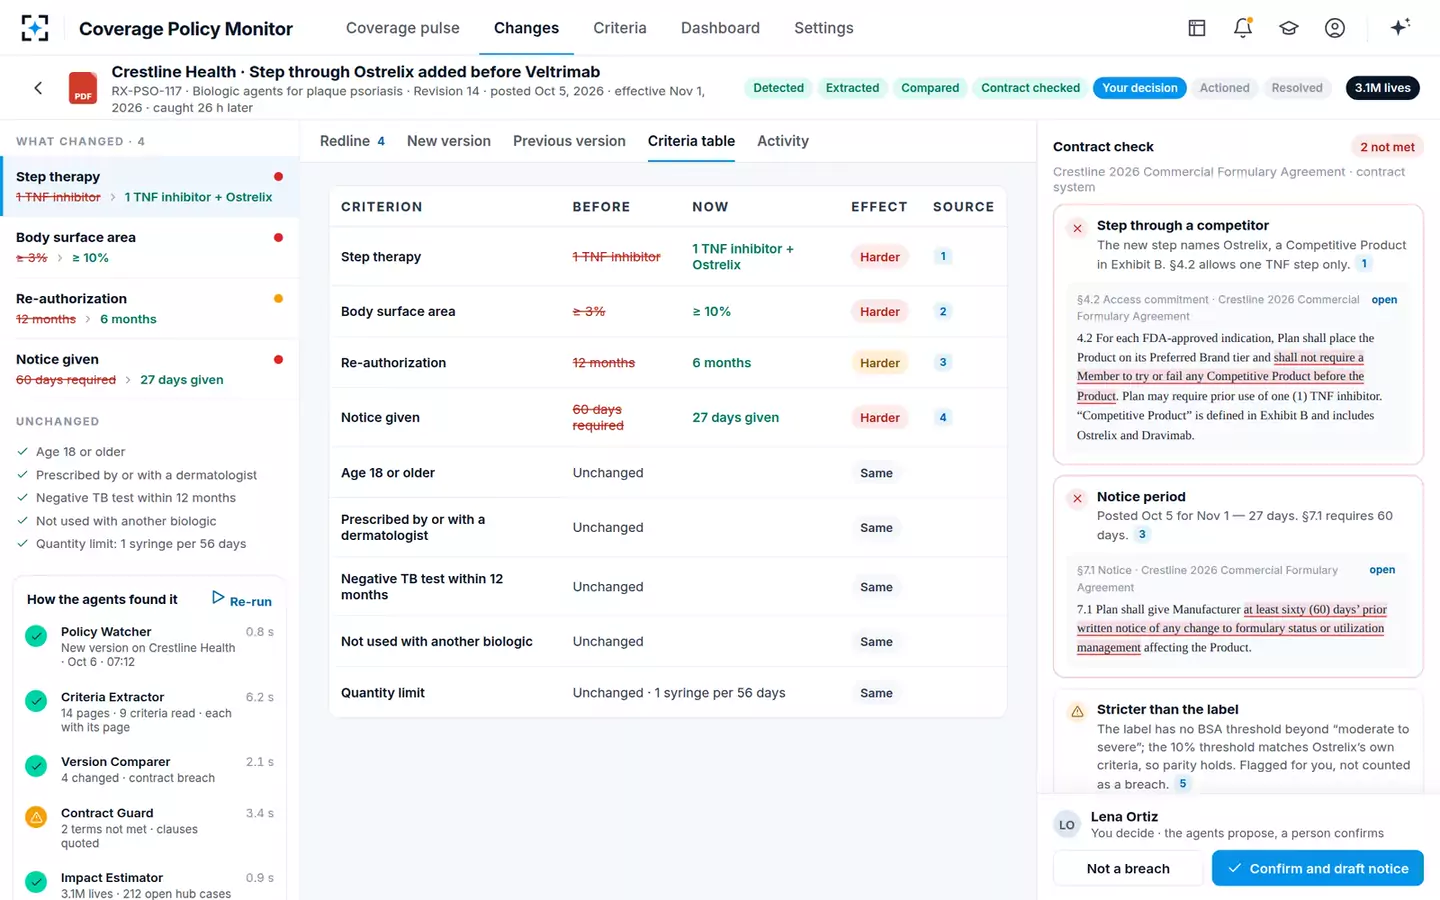Go back with the left chevron arrow

38,88
